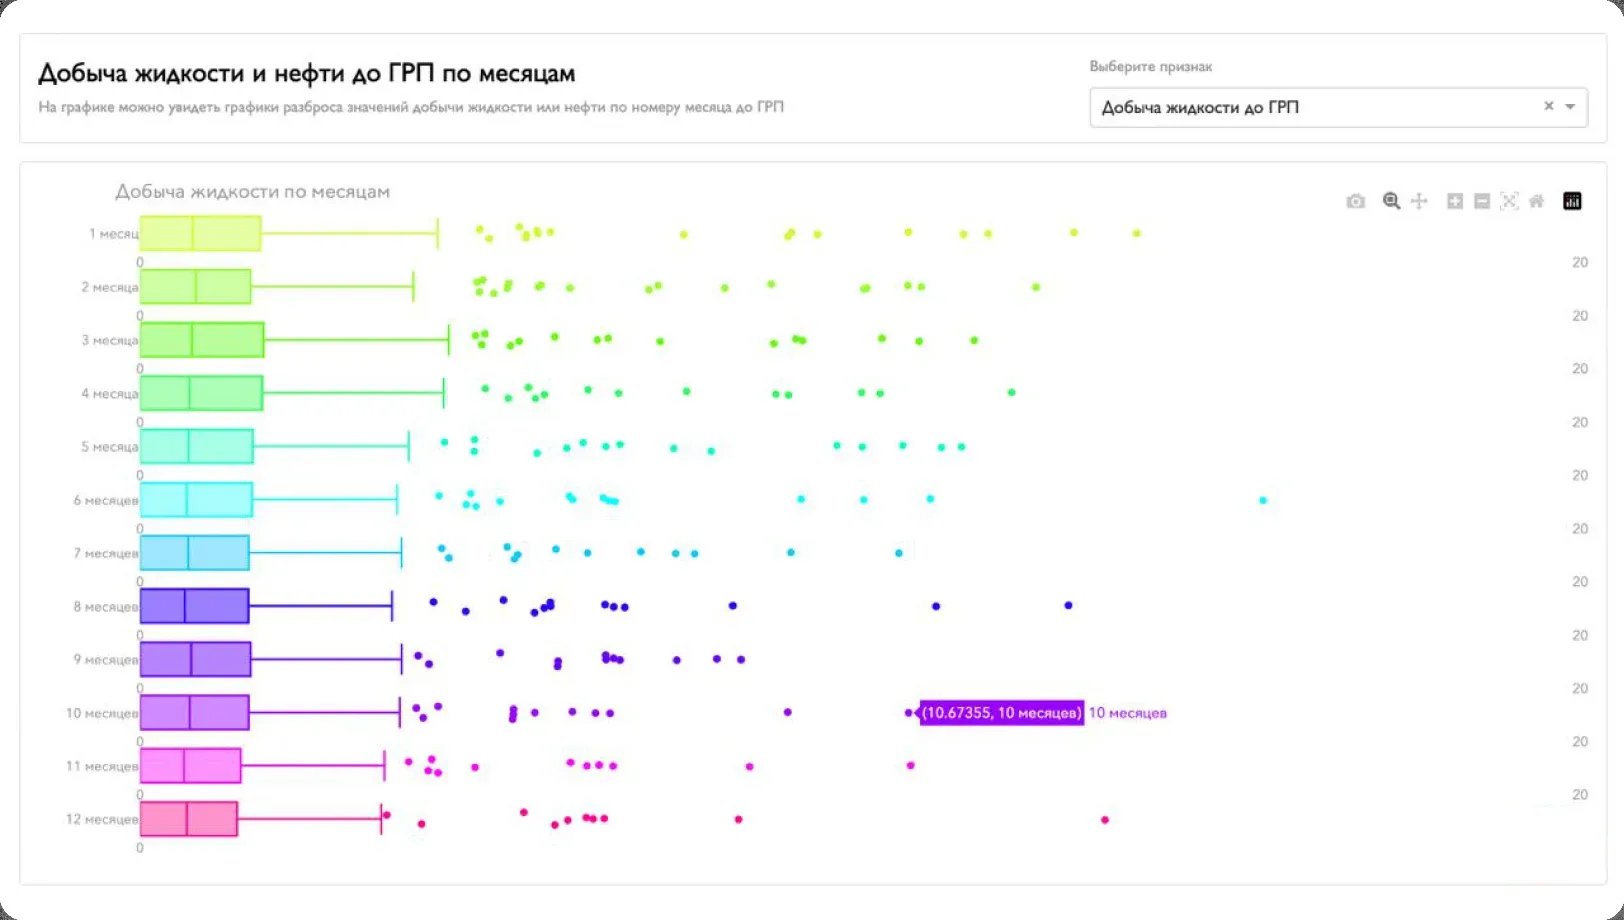
Task: Click the 3 месяца green box
Action: click(x=202, y=340)
